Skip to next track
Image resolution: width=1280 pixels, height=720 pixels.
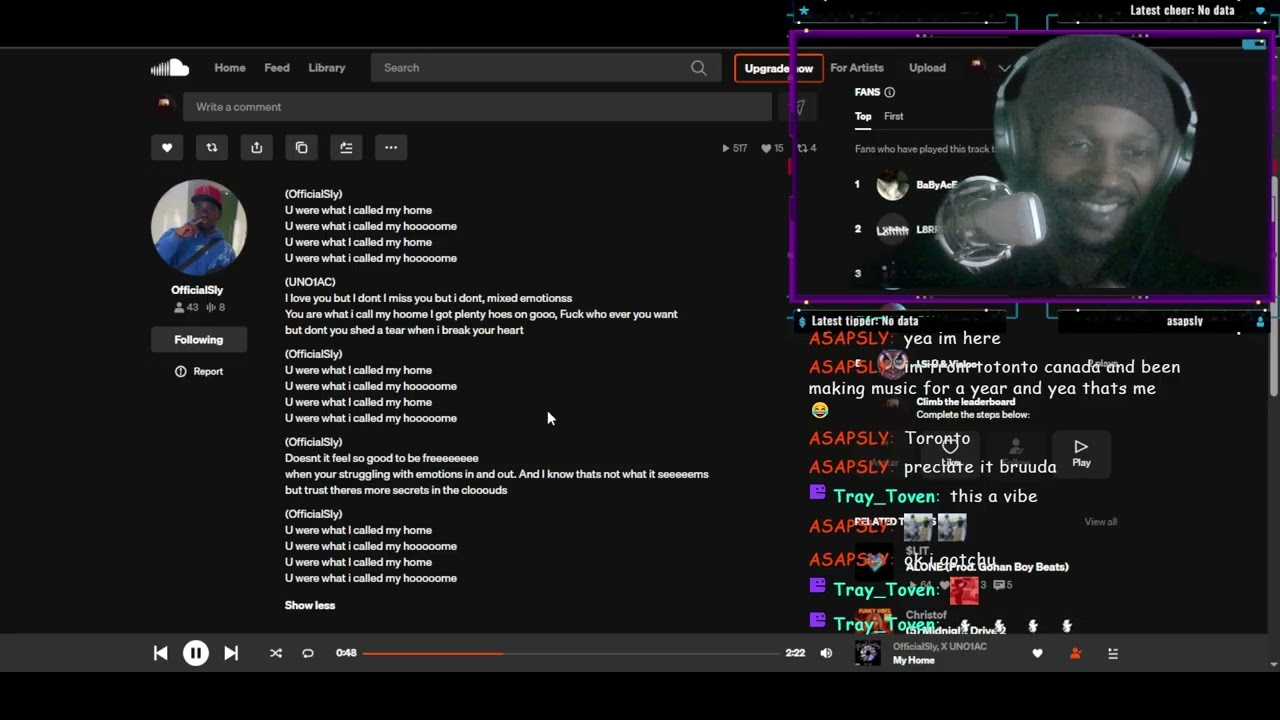(231, 653)
